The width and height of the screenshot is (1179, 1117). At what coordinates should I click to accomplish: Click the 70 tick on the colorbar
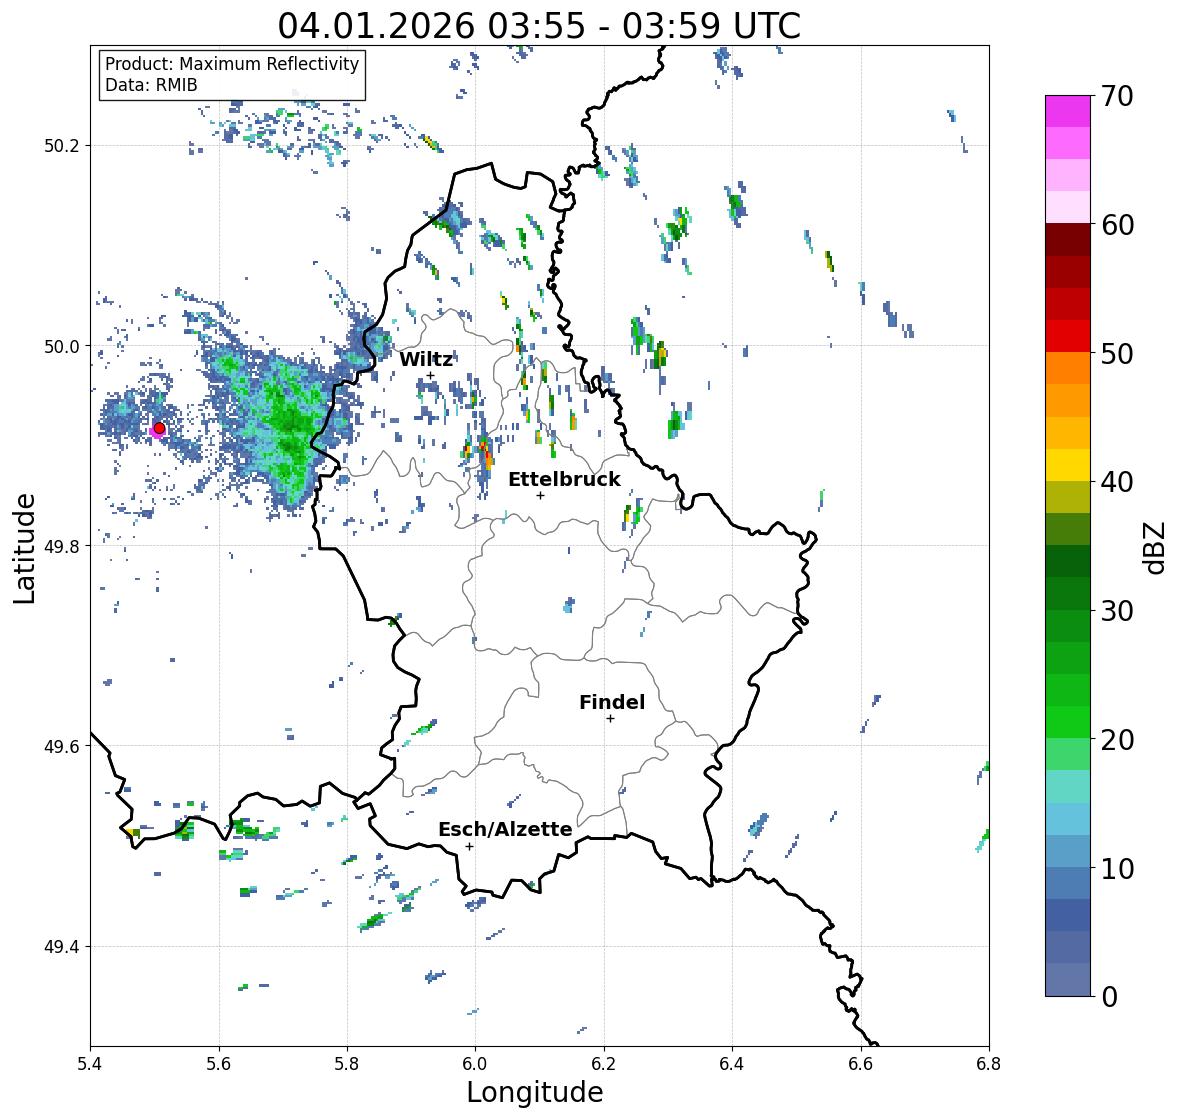coord(1117,96)
